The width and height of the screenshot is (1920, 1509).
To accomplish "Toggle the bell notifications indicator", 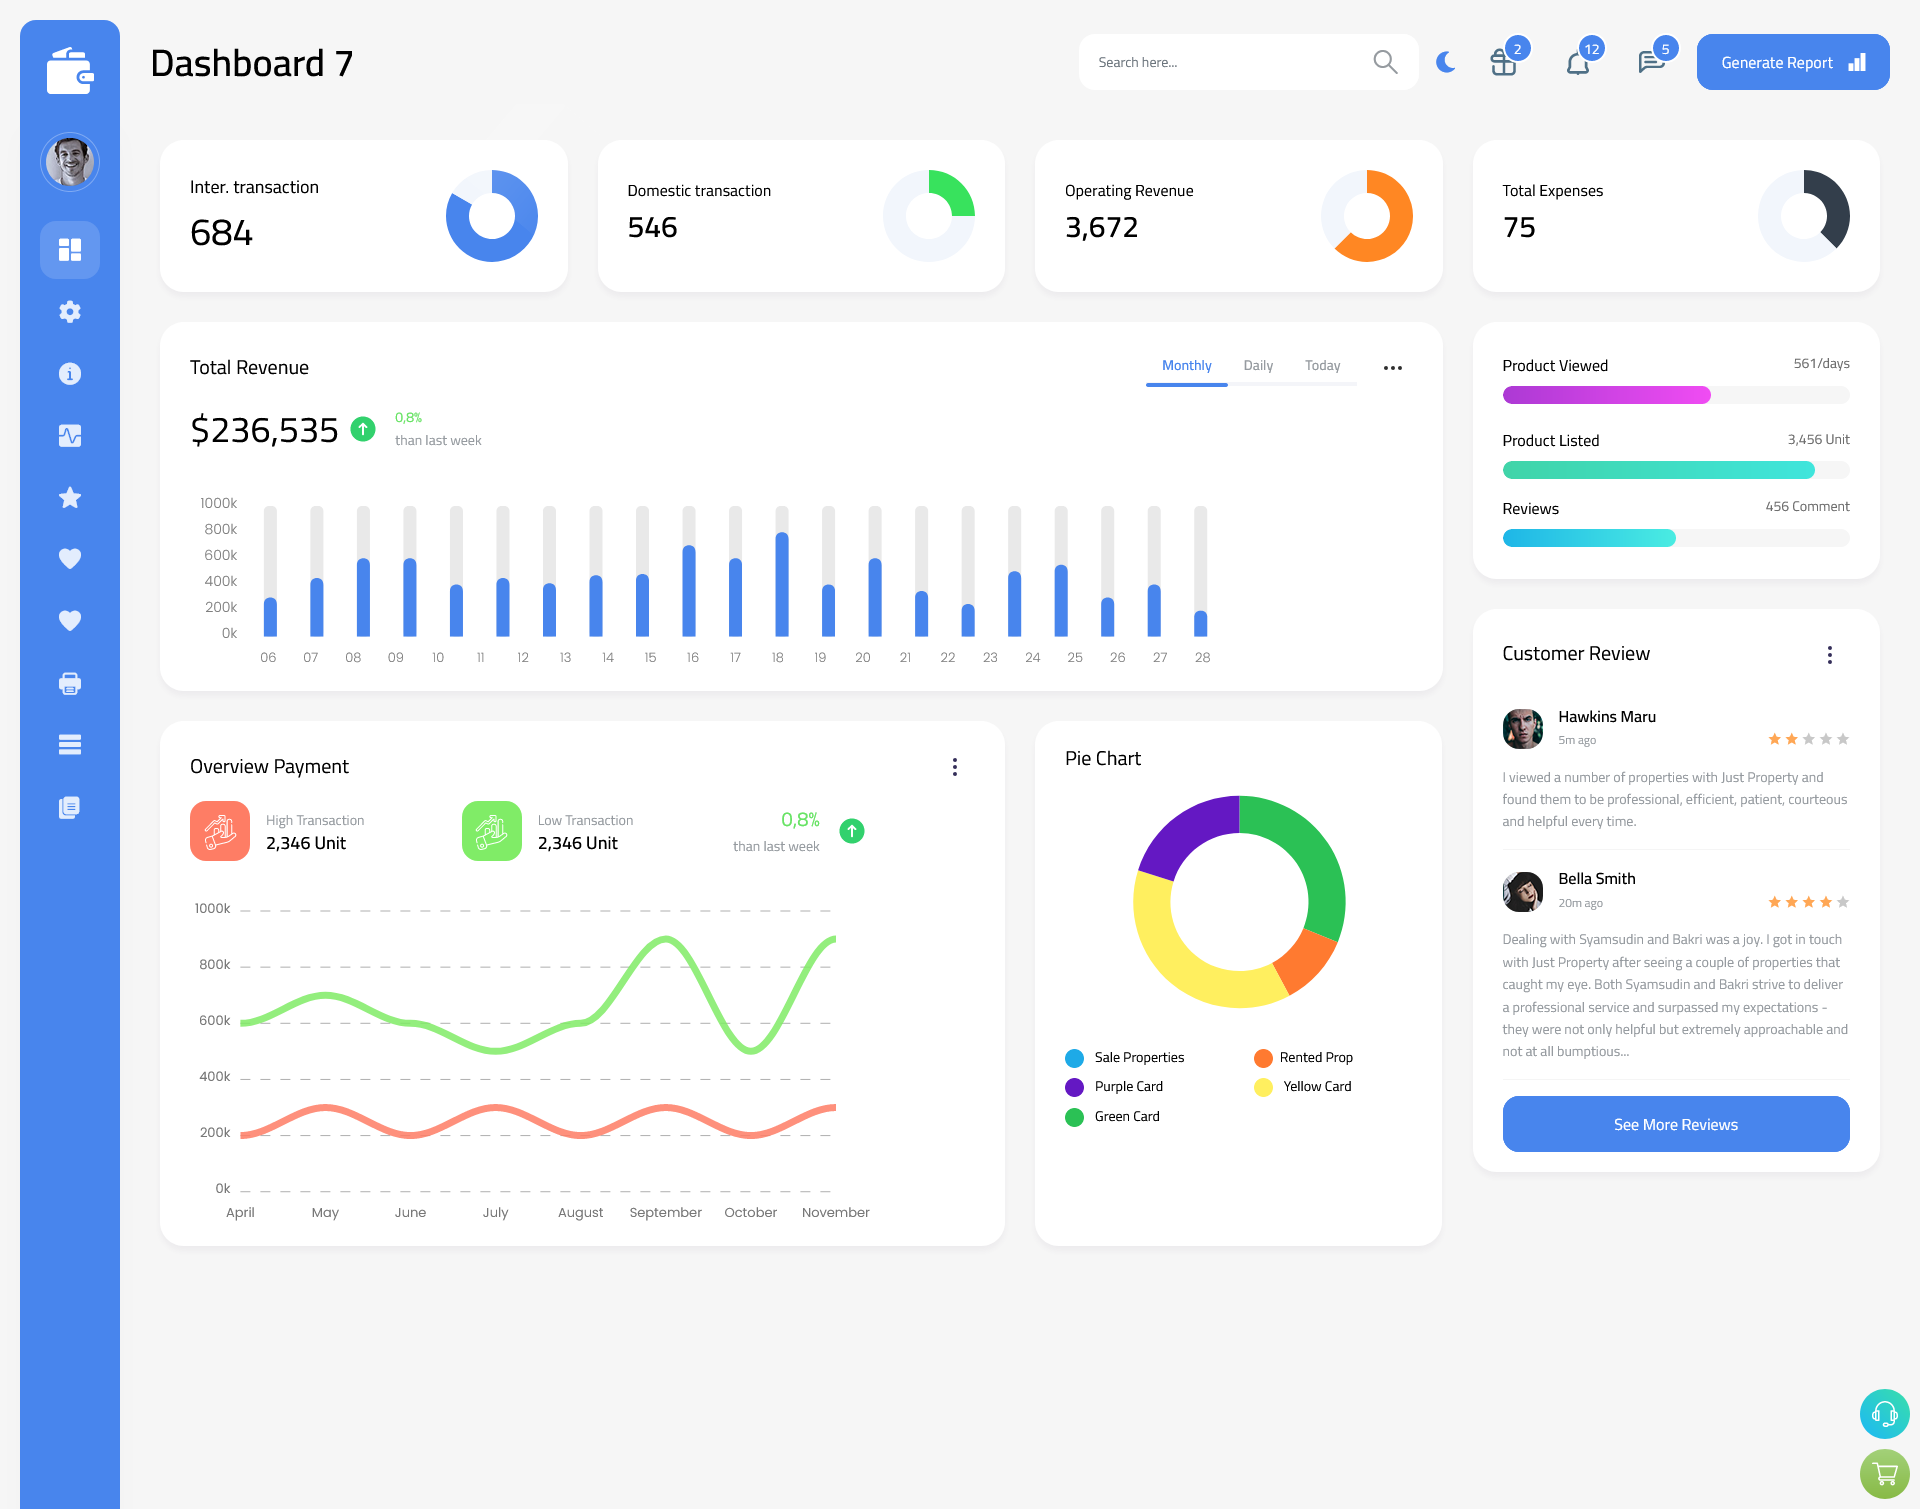I will click(x=1579, y=61).
